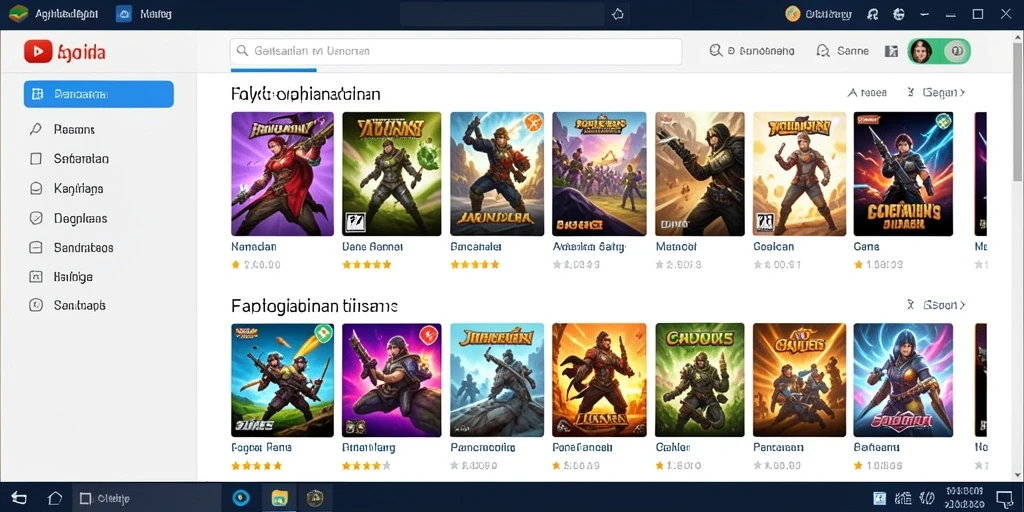Open the user avatar picture in header
Screen dimensions: 1024x512
click(920, 51)
